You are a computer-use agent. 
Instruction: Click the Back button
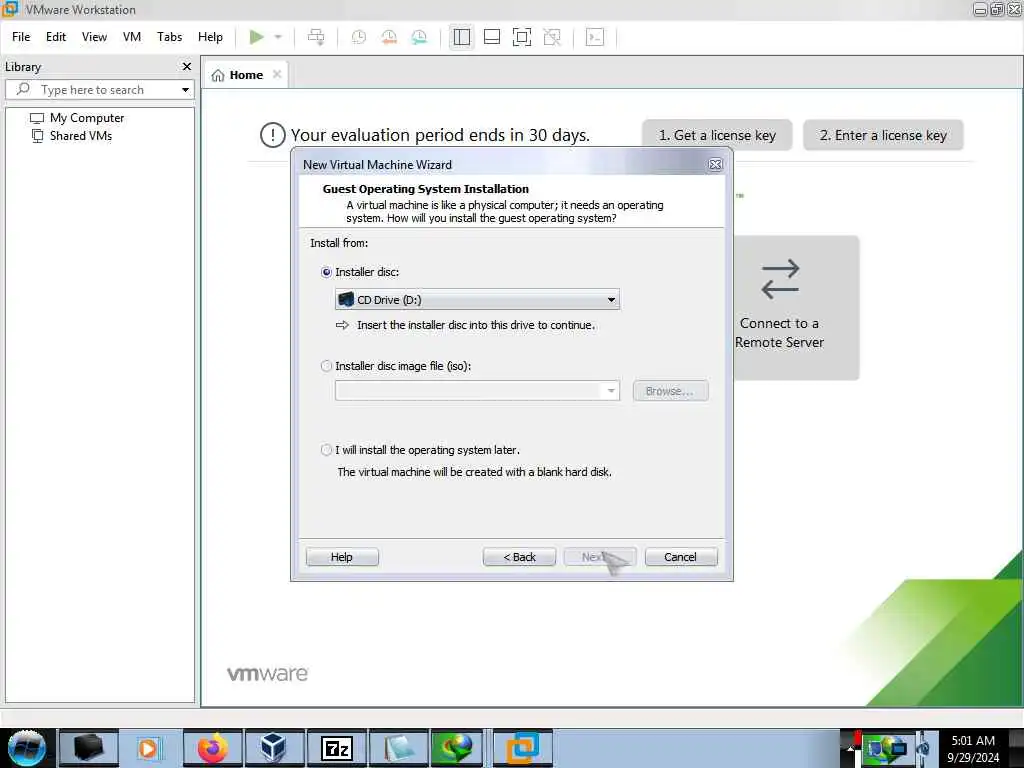pos(519,557)
